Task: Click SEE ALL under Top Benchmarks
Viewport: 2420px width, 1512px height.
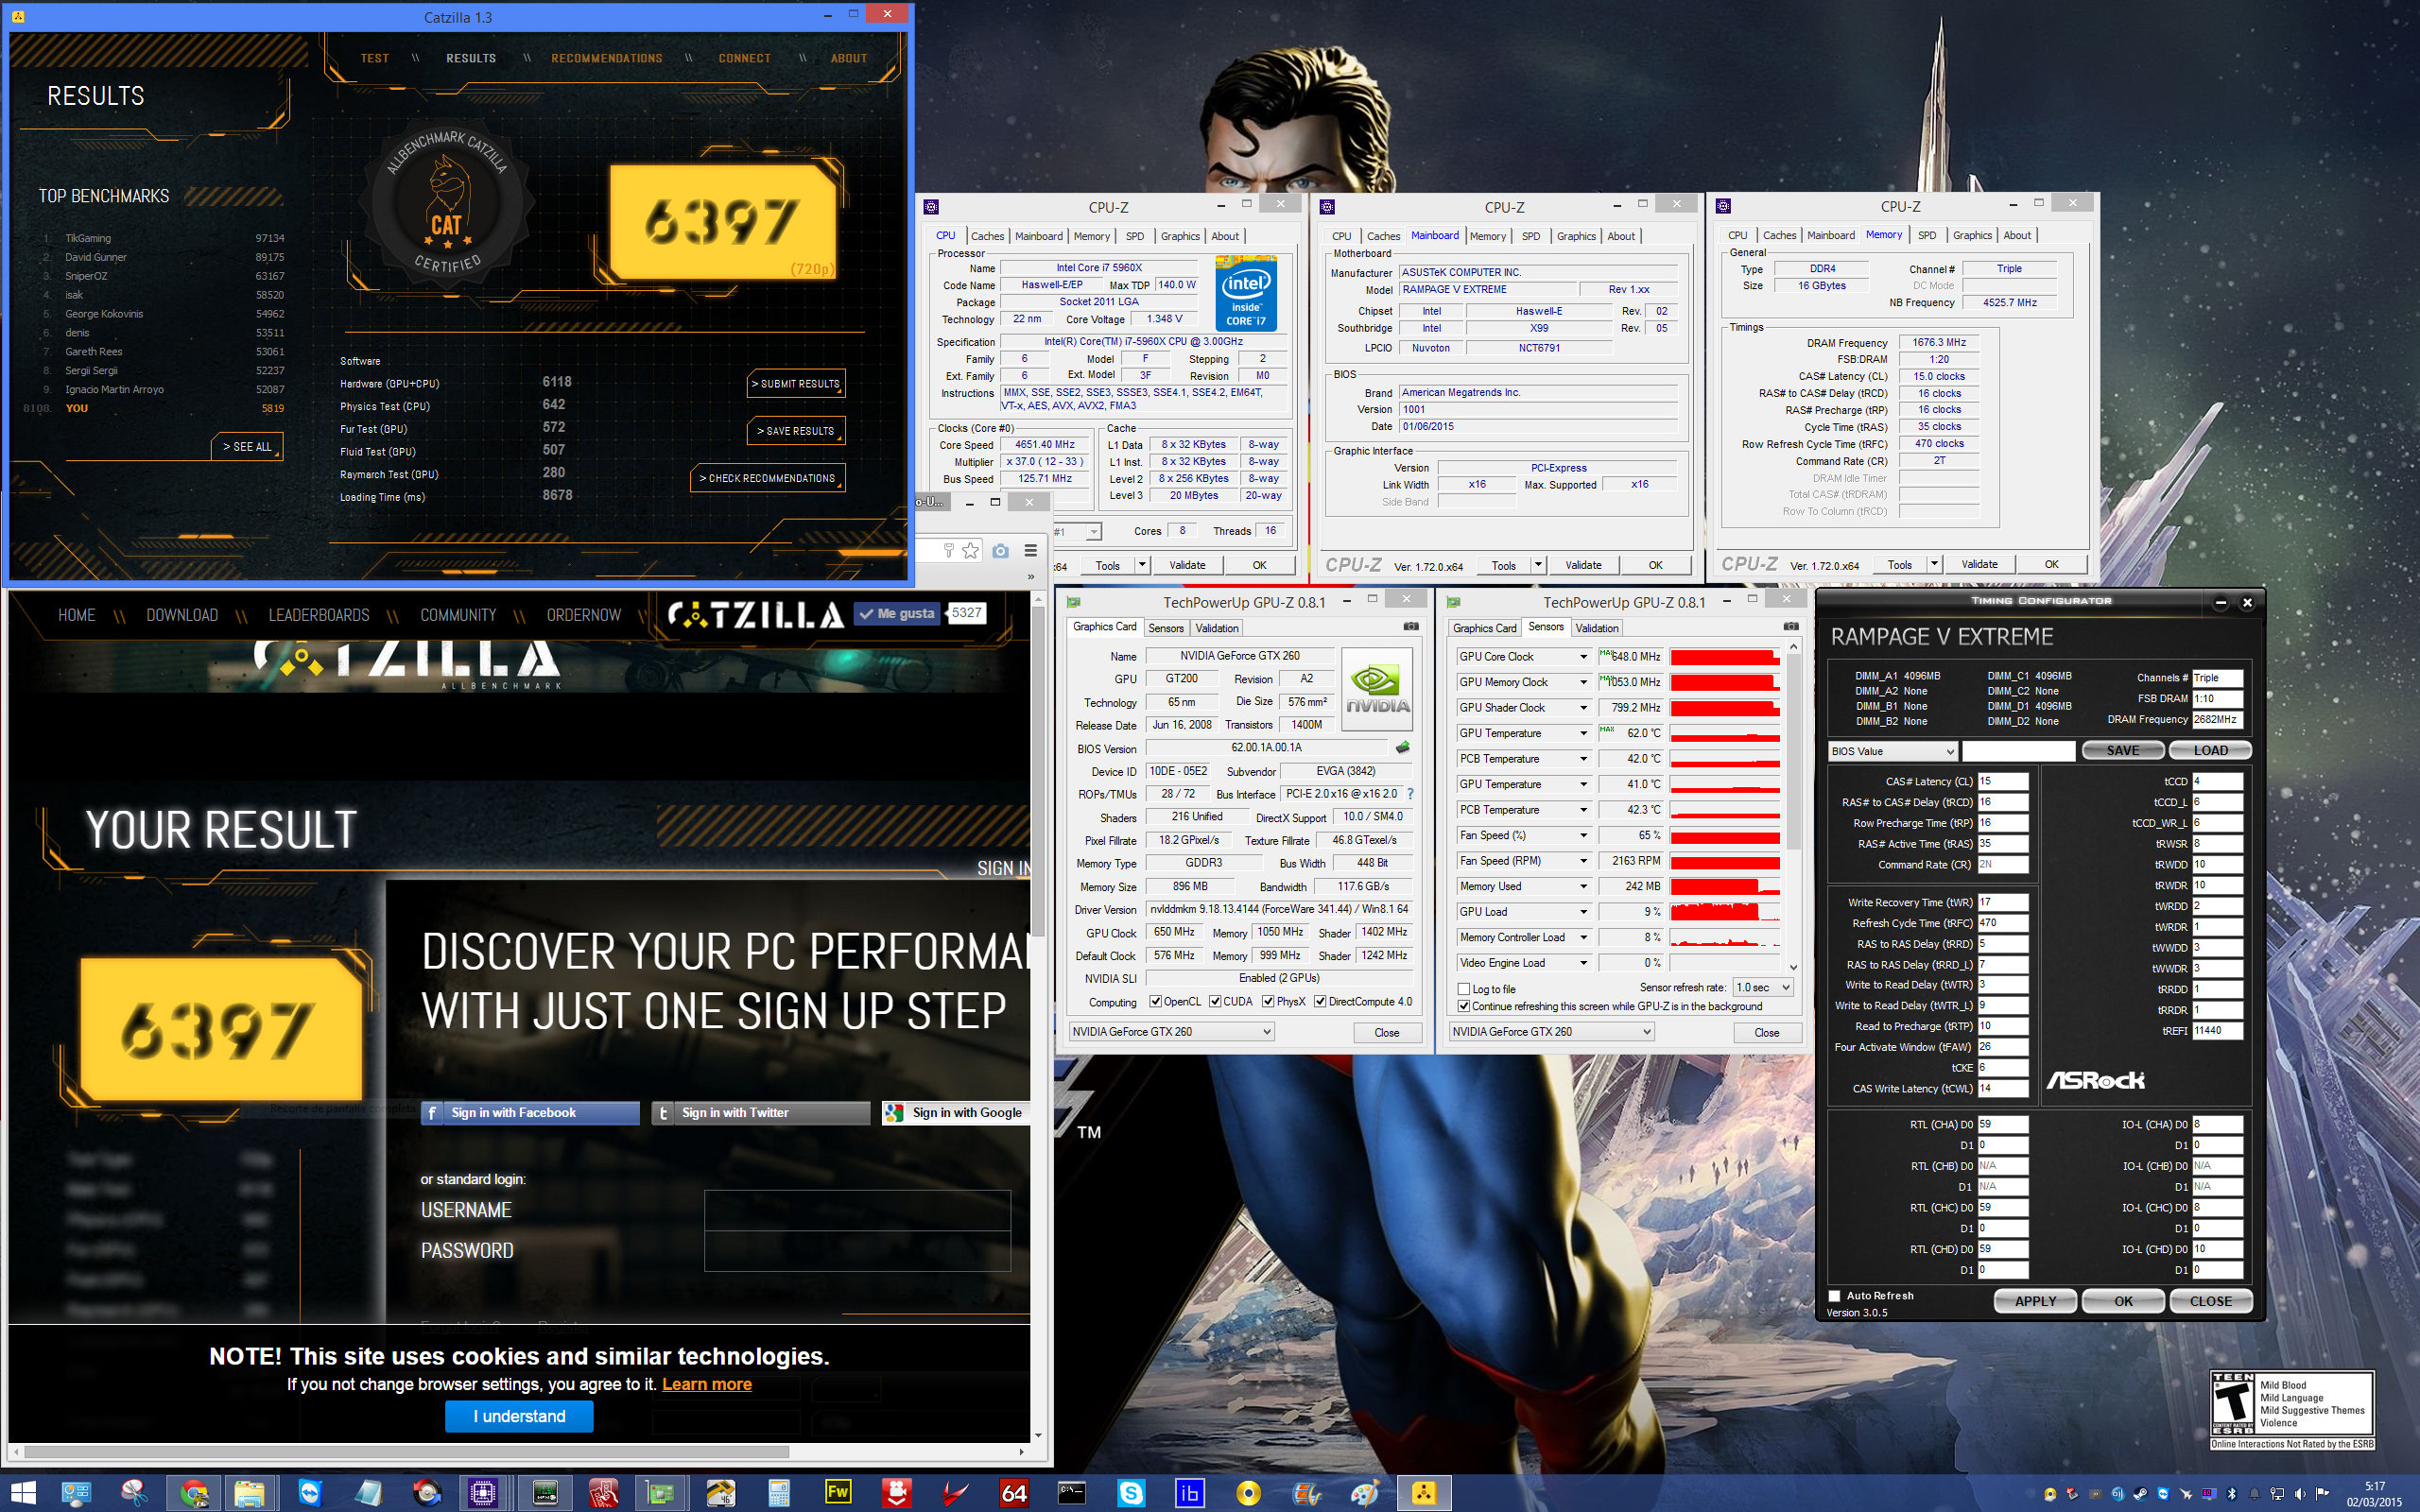Action: (x=247, y=447)
